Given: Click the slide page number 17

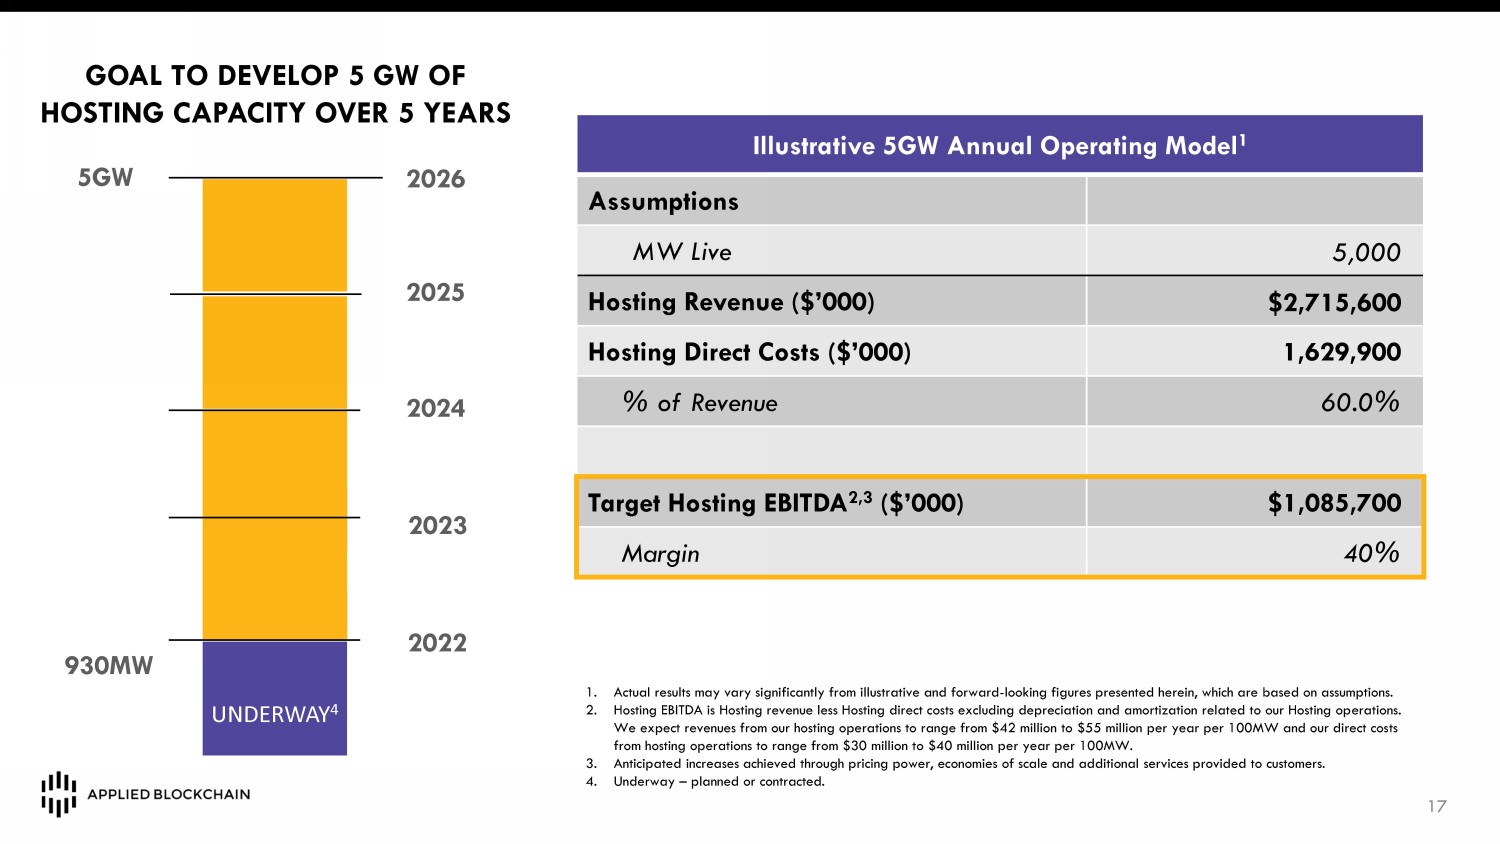Looking at the screenshot, I should point(1437,807).
